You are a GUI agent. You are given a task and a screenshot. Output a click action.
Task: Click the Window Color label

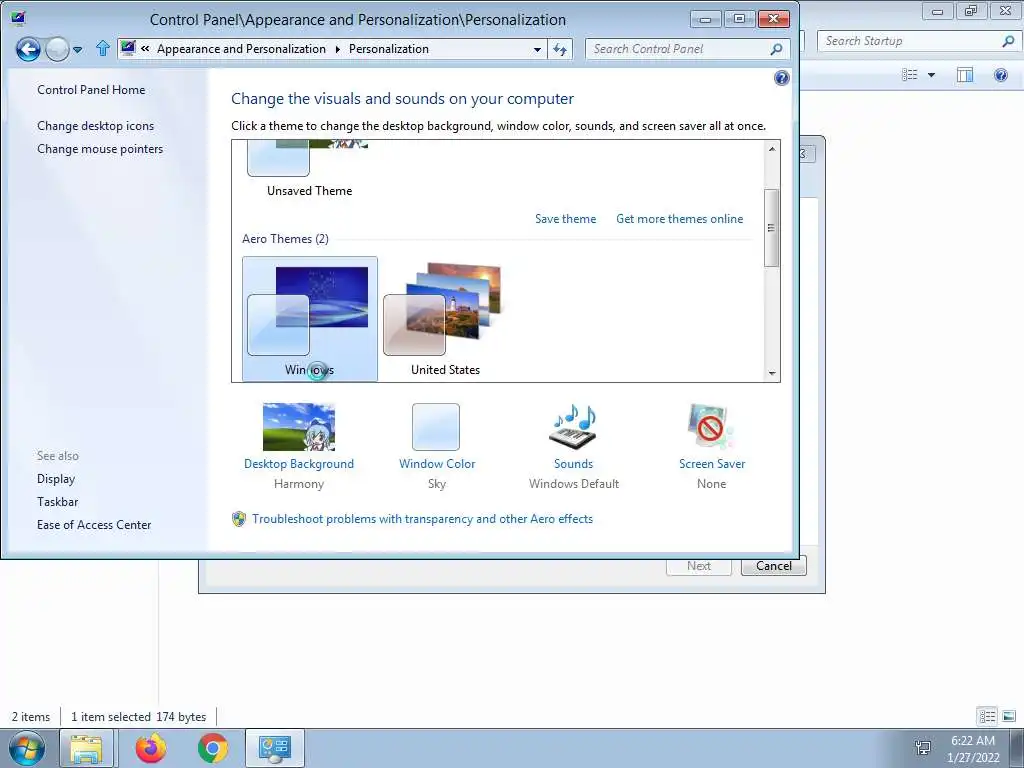[x=437, y=464]
